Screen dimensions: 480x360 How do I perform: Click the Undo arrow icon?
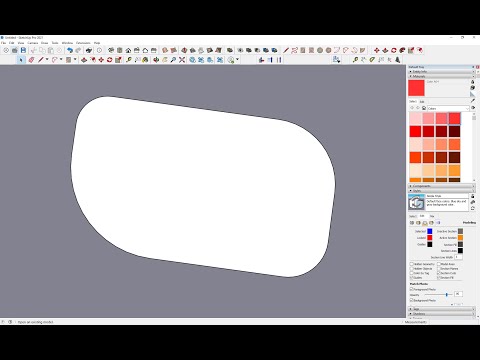click(x=70, y=50)
